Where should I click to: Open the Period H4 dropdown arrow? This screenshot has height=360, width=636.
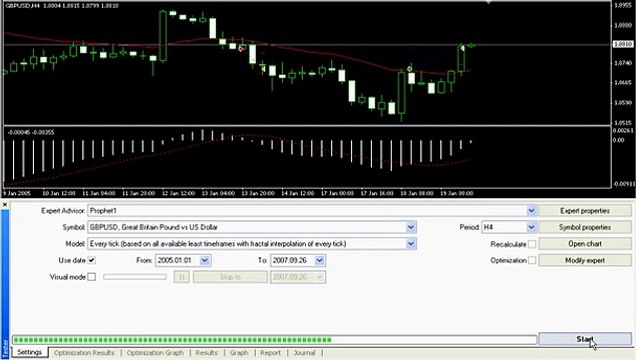pos(531,227)
